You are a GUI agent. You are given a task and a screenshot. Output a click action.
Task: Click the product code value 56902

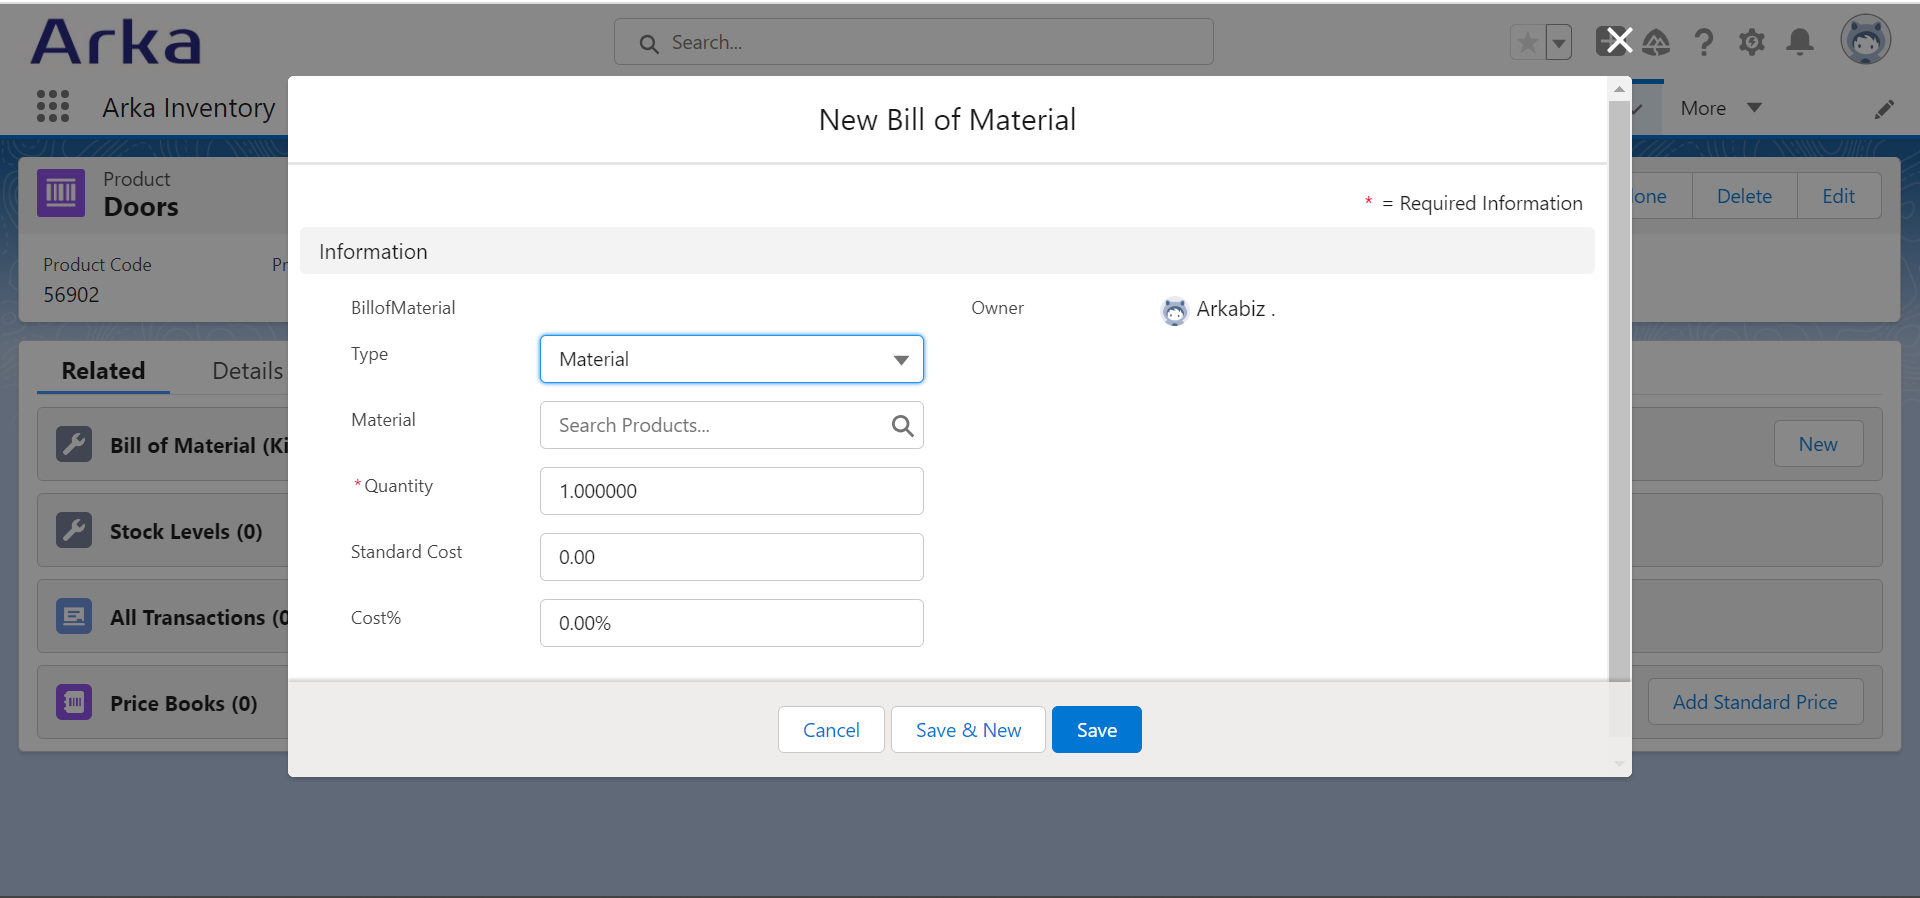[x=71, y=295]
